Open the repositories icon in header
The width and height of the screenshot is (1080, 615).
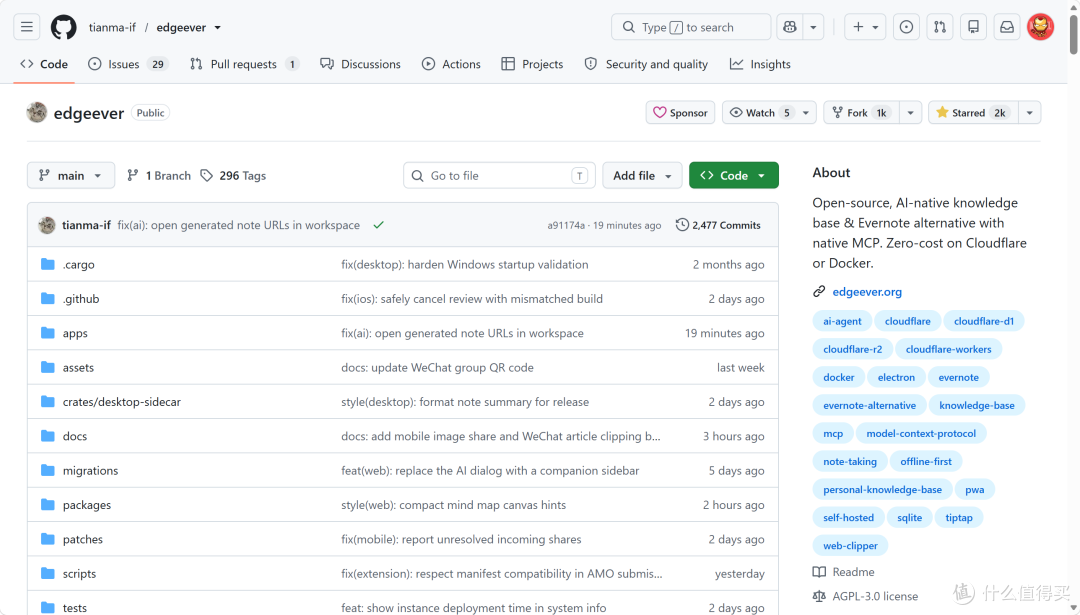973,27
